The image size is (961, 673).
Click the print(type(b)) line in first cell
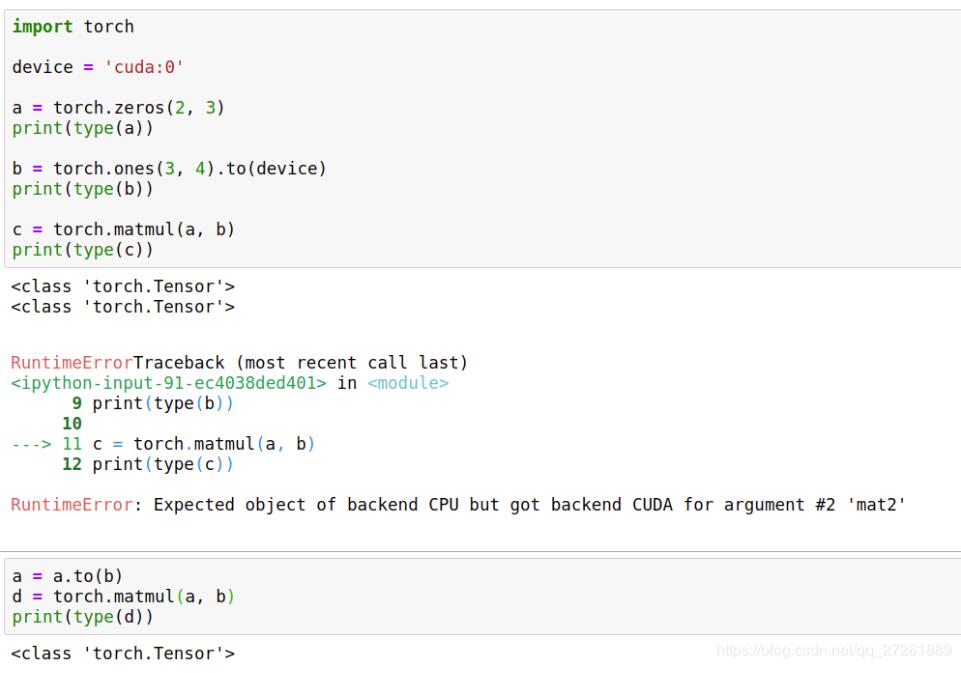83,189
